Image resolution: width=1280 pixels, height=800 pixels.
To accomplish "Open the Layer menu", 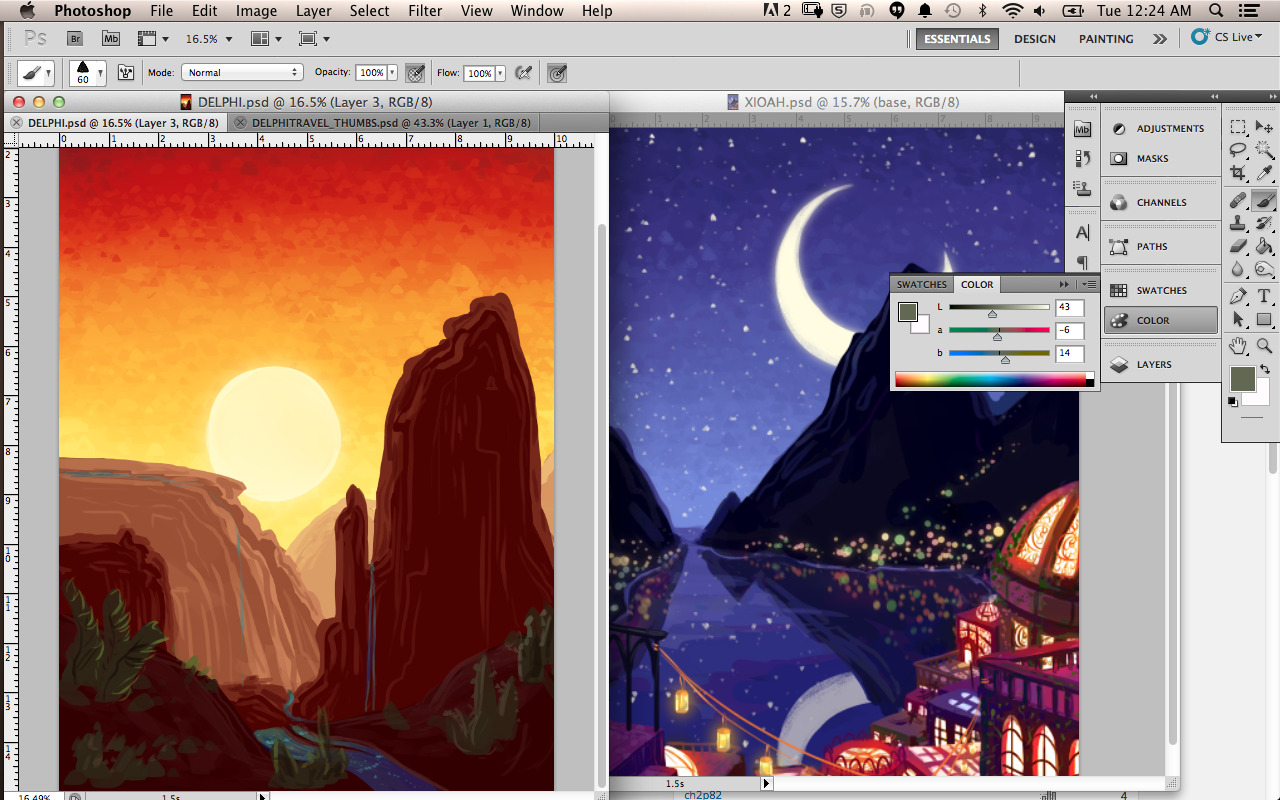I will (314, 11).
